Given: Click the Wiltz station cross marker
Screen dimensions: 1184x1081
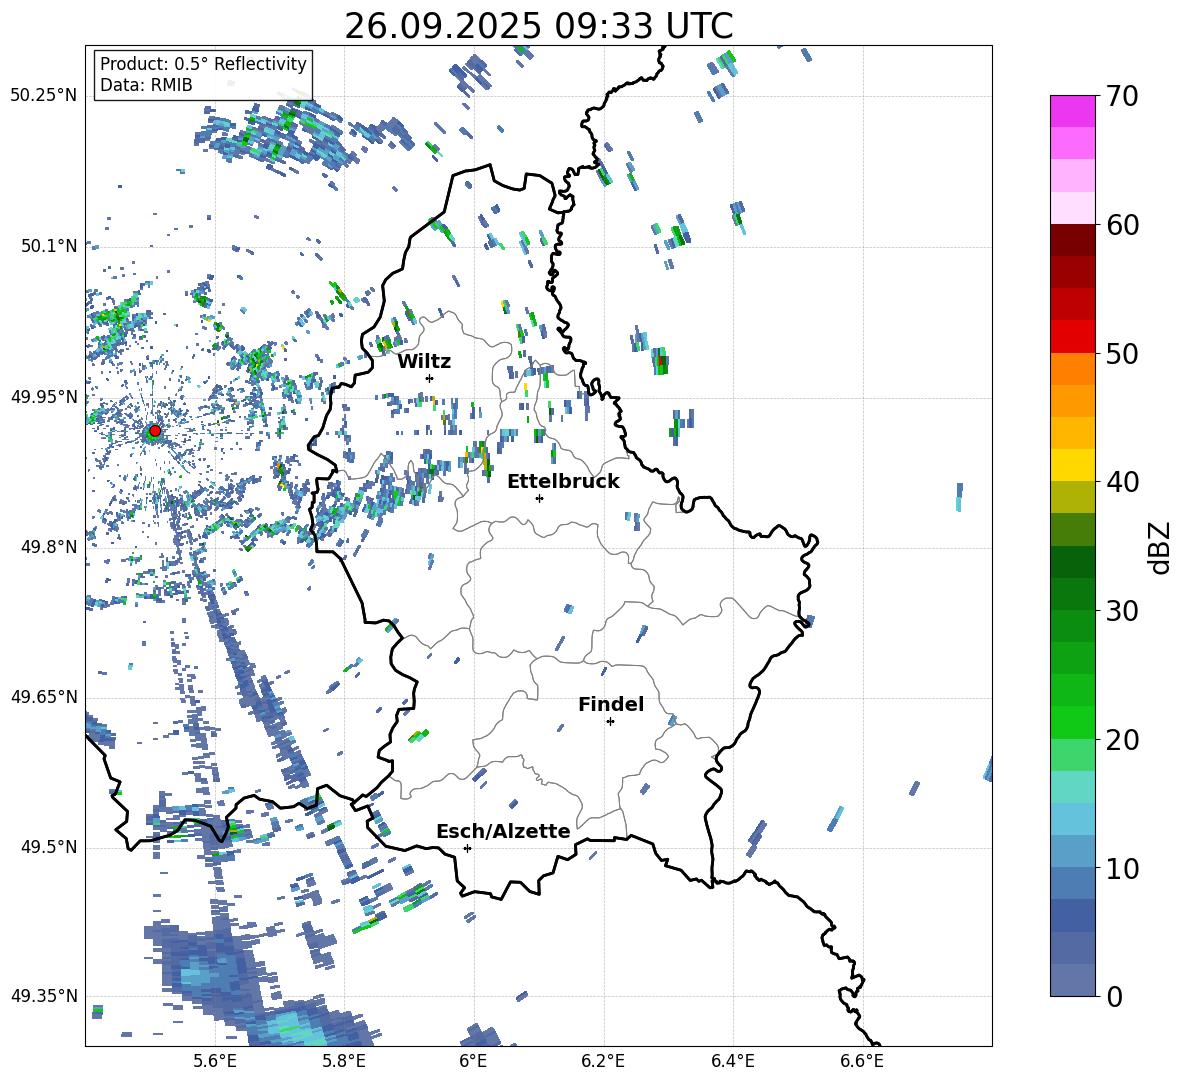Looking at the screenshot, I should click(x=429, y=378).
